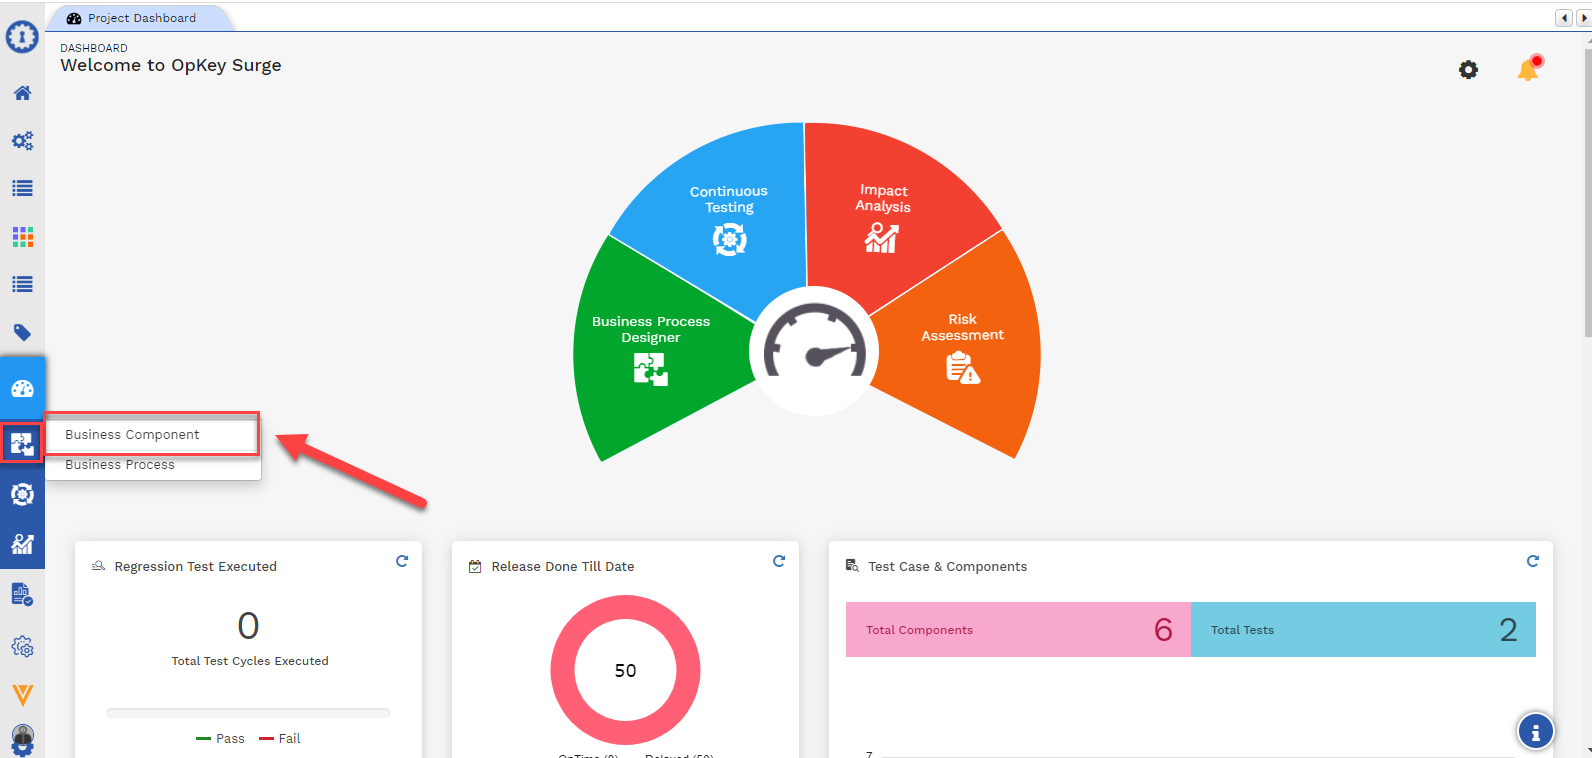
Task: Refresh the Release Done Till Date card
Action: [x=779, y=561]
